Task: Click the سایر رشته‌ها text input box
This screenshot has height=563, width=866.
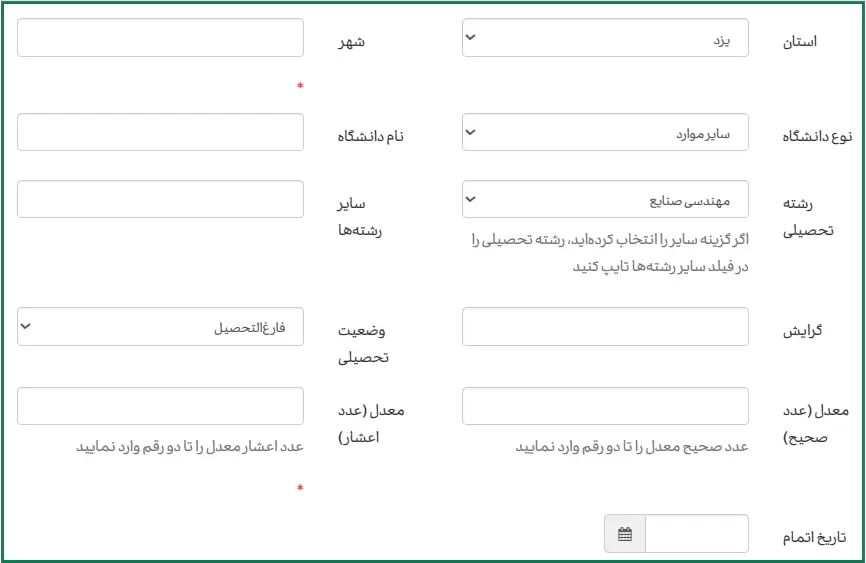Action: [160, 199]
